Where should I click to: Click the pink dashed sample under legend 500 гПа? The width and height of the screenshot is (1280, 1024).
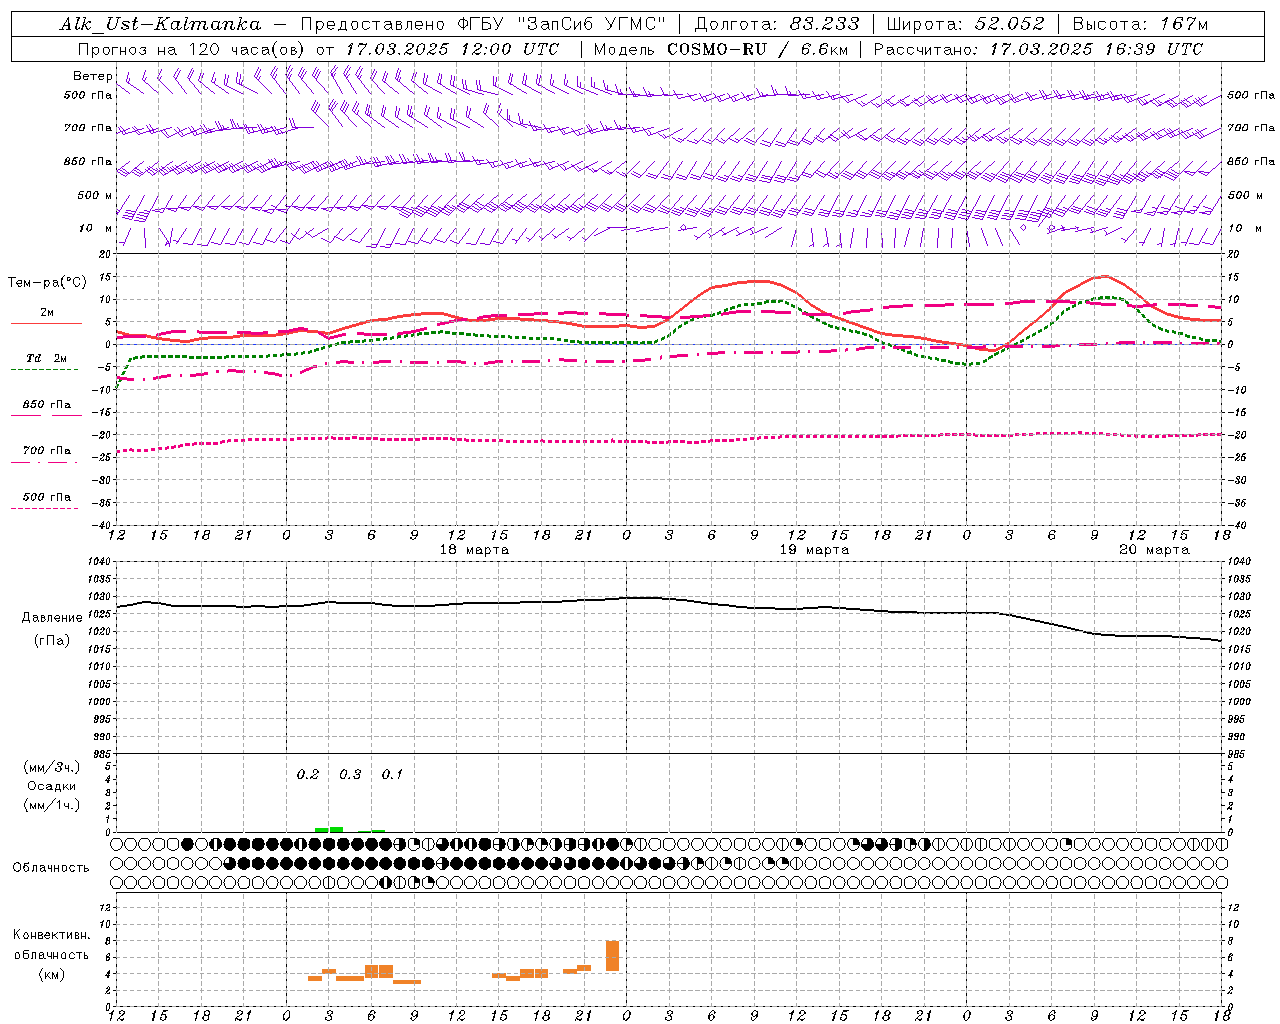45,509
